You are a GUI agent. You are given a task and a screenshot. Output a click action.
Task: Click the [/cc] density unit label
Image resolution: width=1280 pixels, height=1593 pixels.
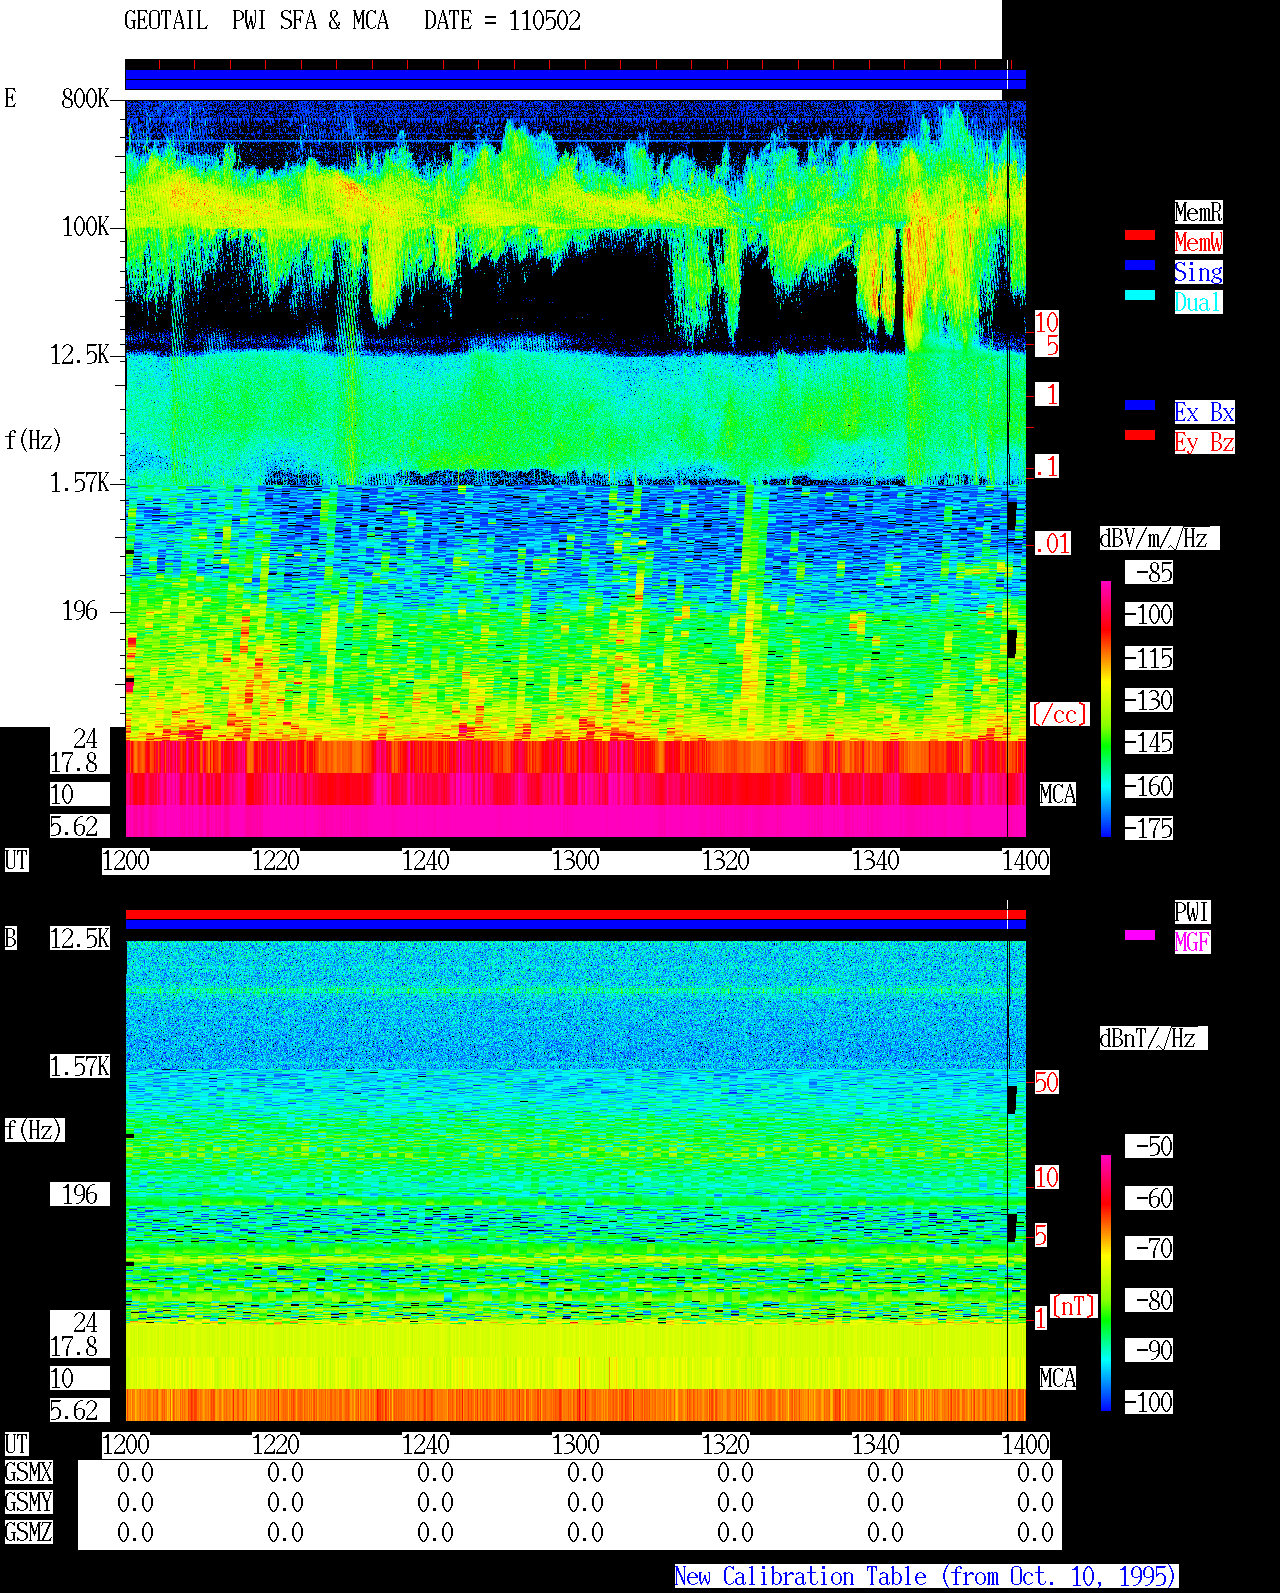pyautogui.click(x=1060, y=715)
